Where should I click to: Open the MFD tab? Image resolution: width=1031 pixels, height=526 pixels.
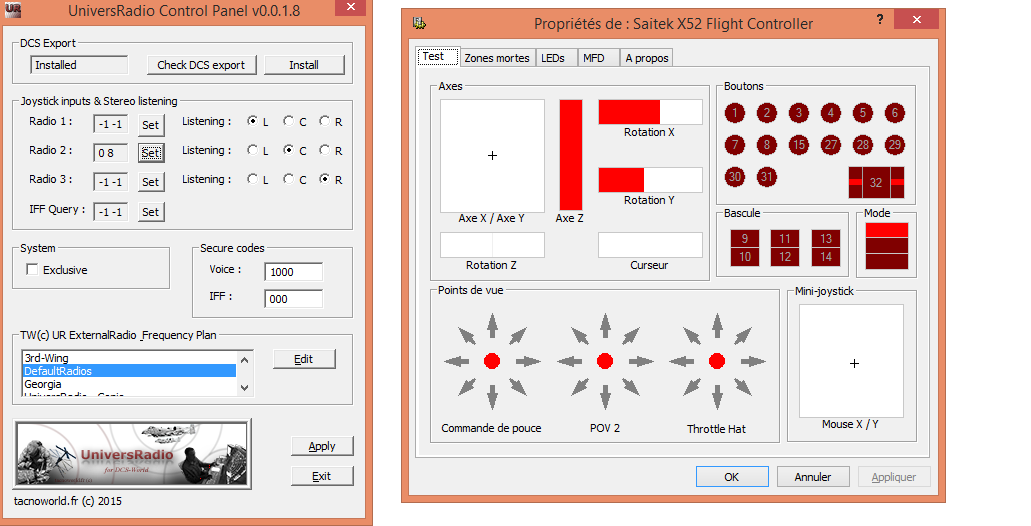pos(594,58)
